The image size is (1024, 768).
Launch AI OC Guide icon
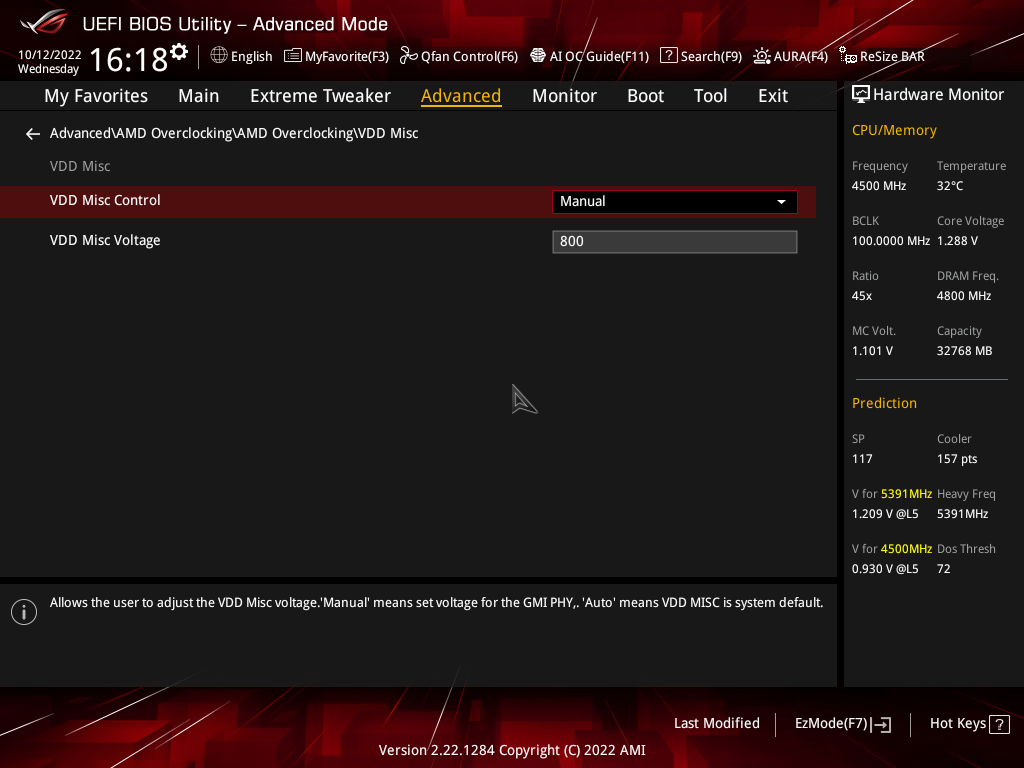(537, 56)
